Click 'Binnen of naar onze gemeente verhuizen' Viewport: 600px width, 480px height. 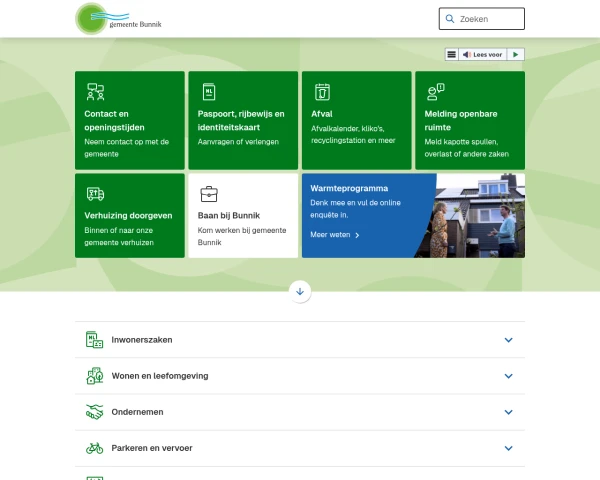pyautogui.click(x=119, y=236)
